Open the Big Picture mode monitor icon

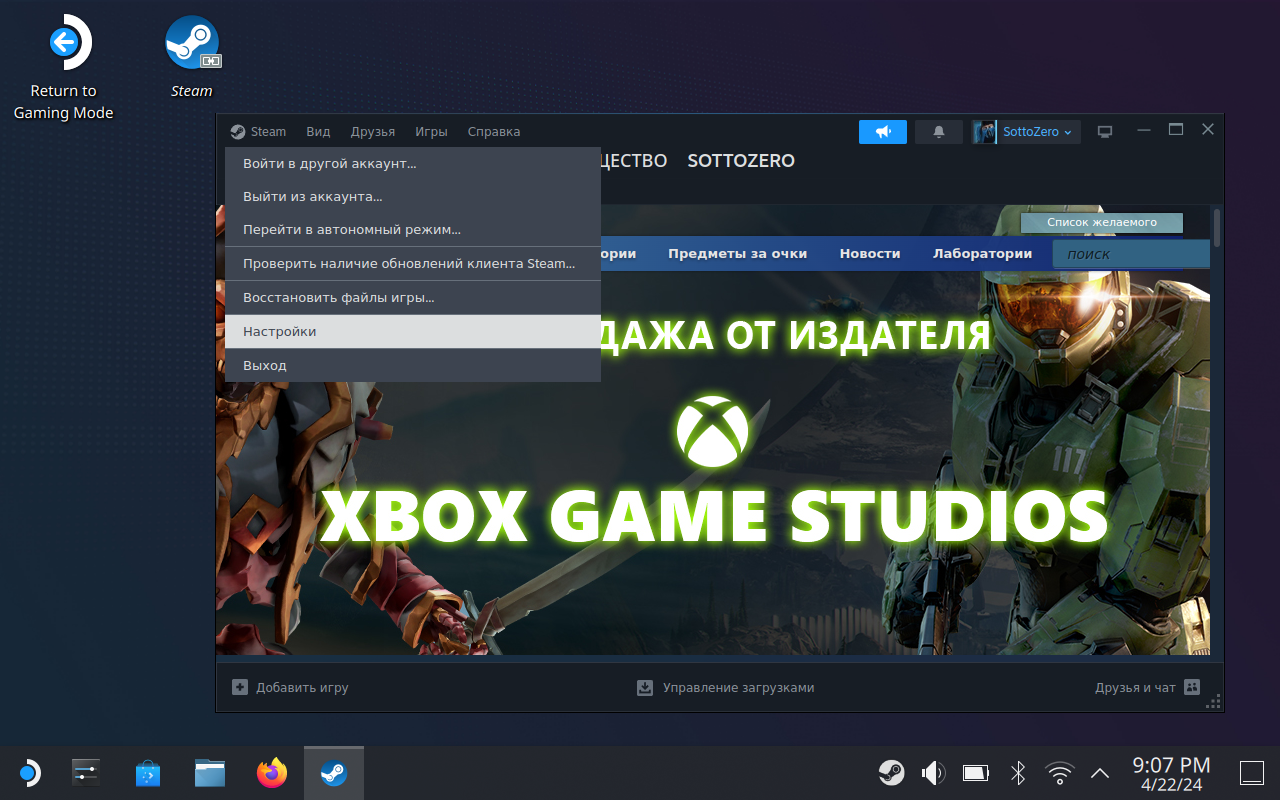click(x=1105, y=132)
